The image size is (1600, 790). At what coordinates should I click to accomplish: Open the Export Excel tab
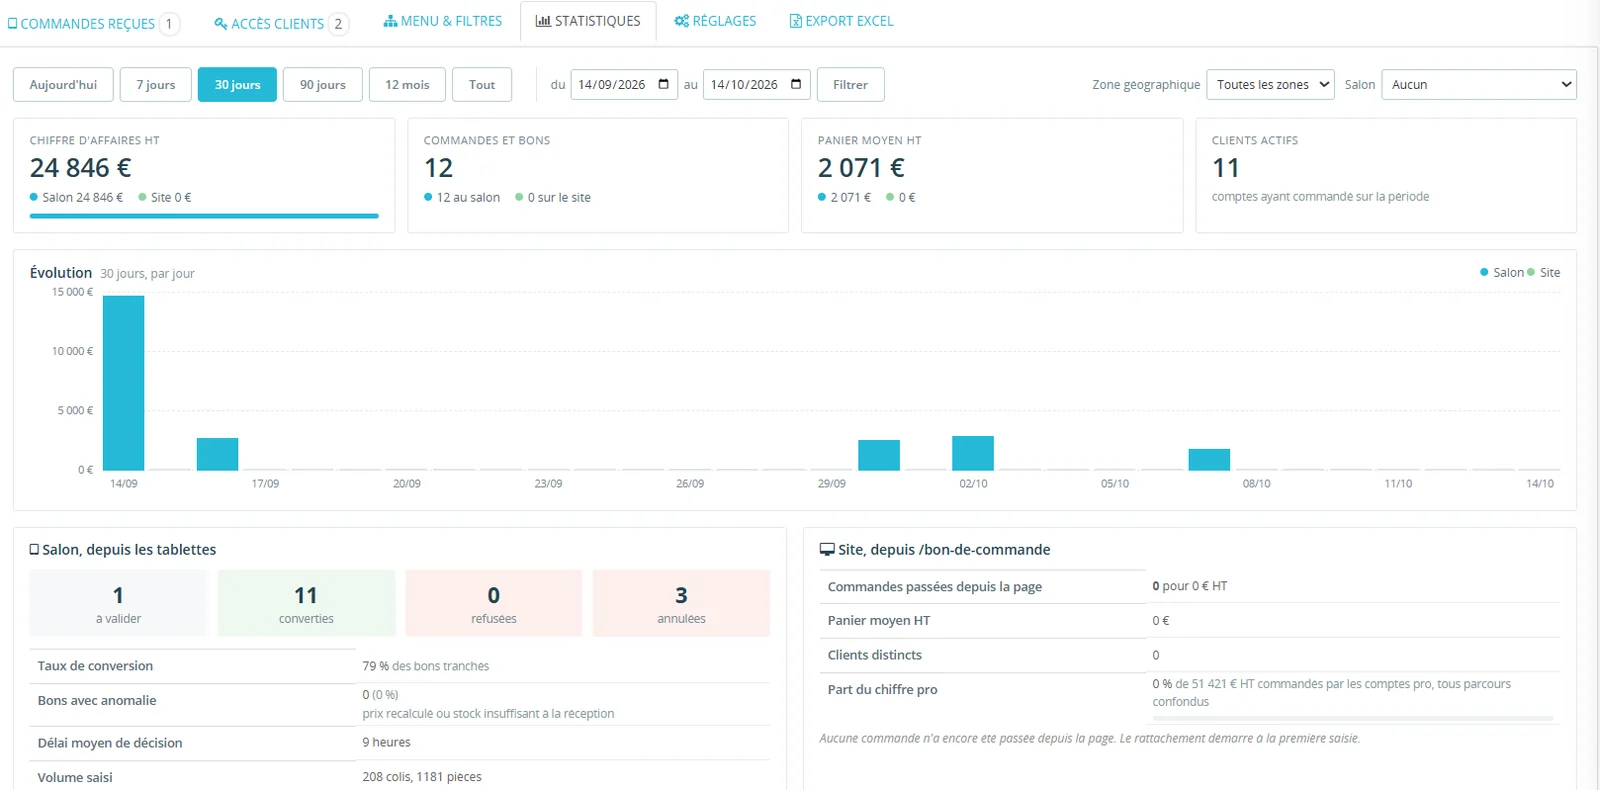841,21
